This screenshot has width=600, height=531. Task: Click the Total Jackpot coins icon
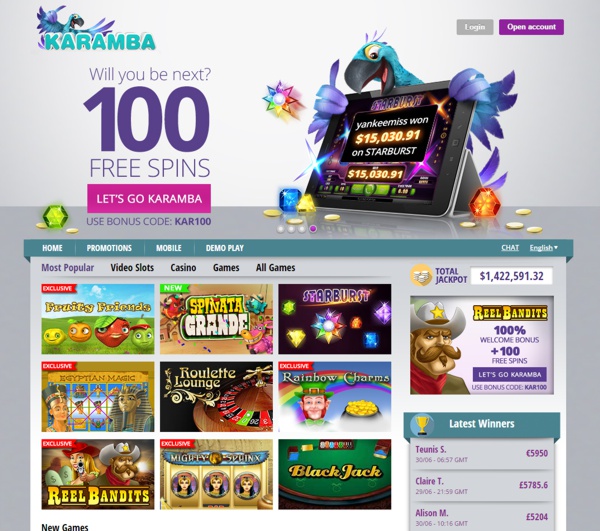coord(421,275)
